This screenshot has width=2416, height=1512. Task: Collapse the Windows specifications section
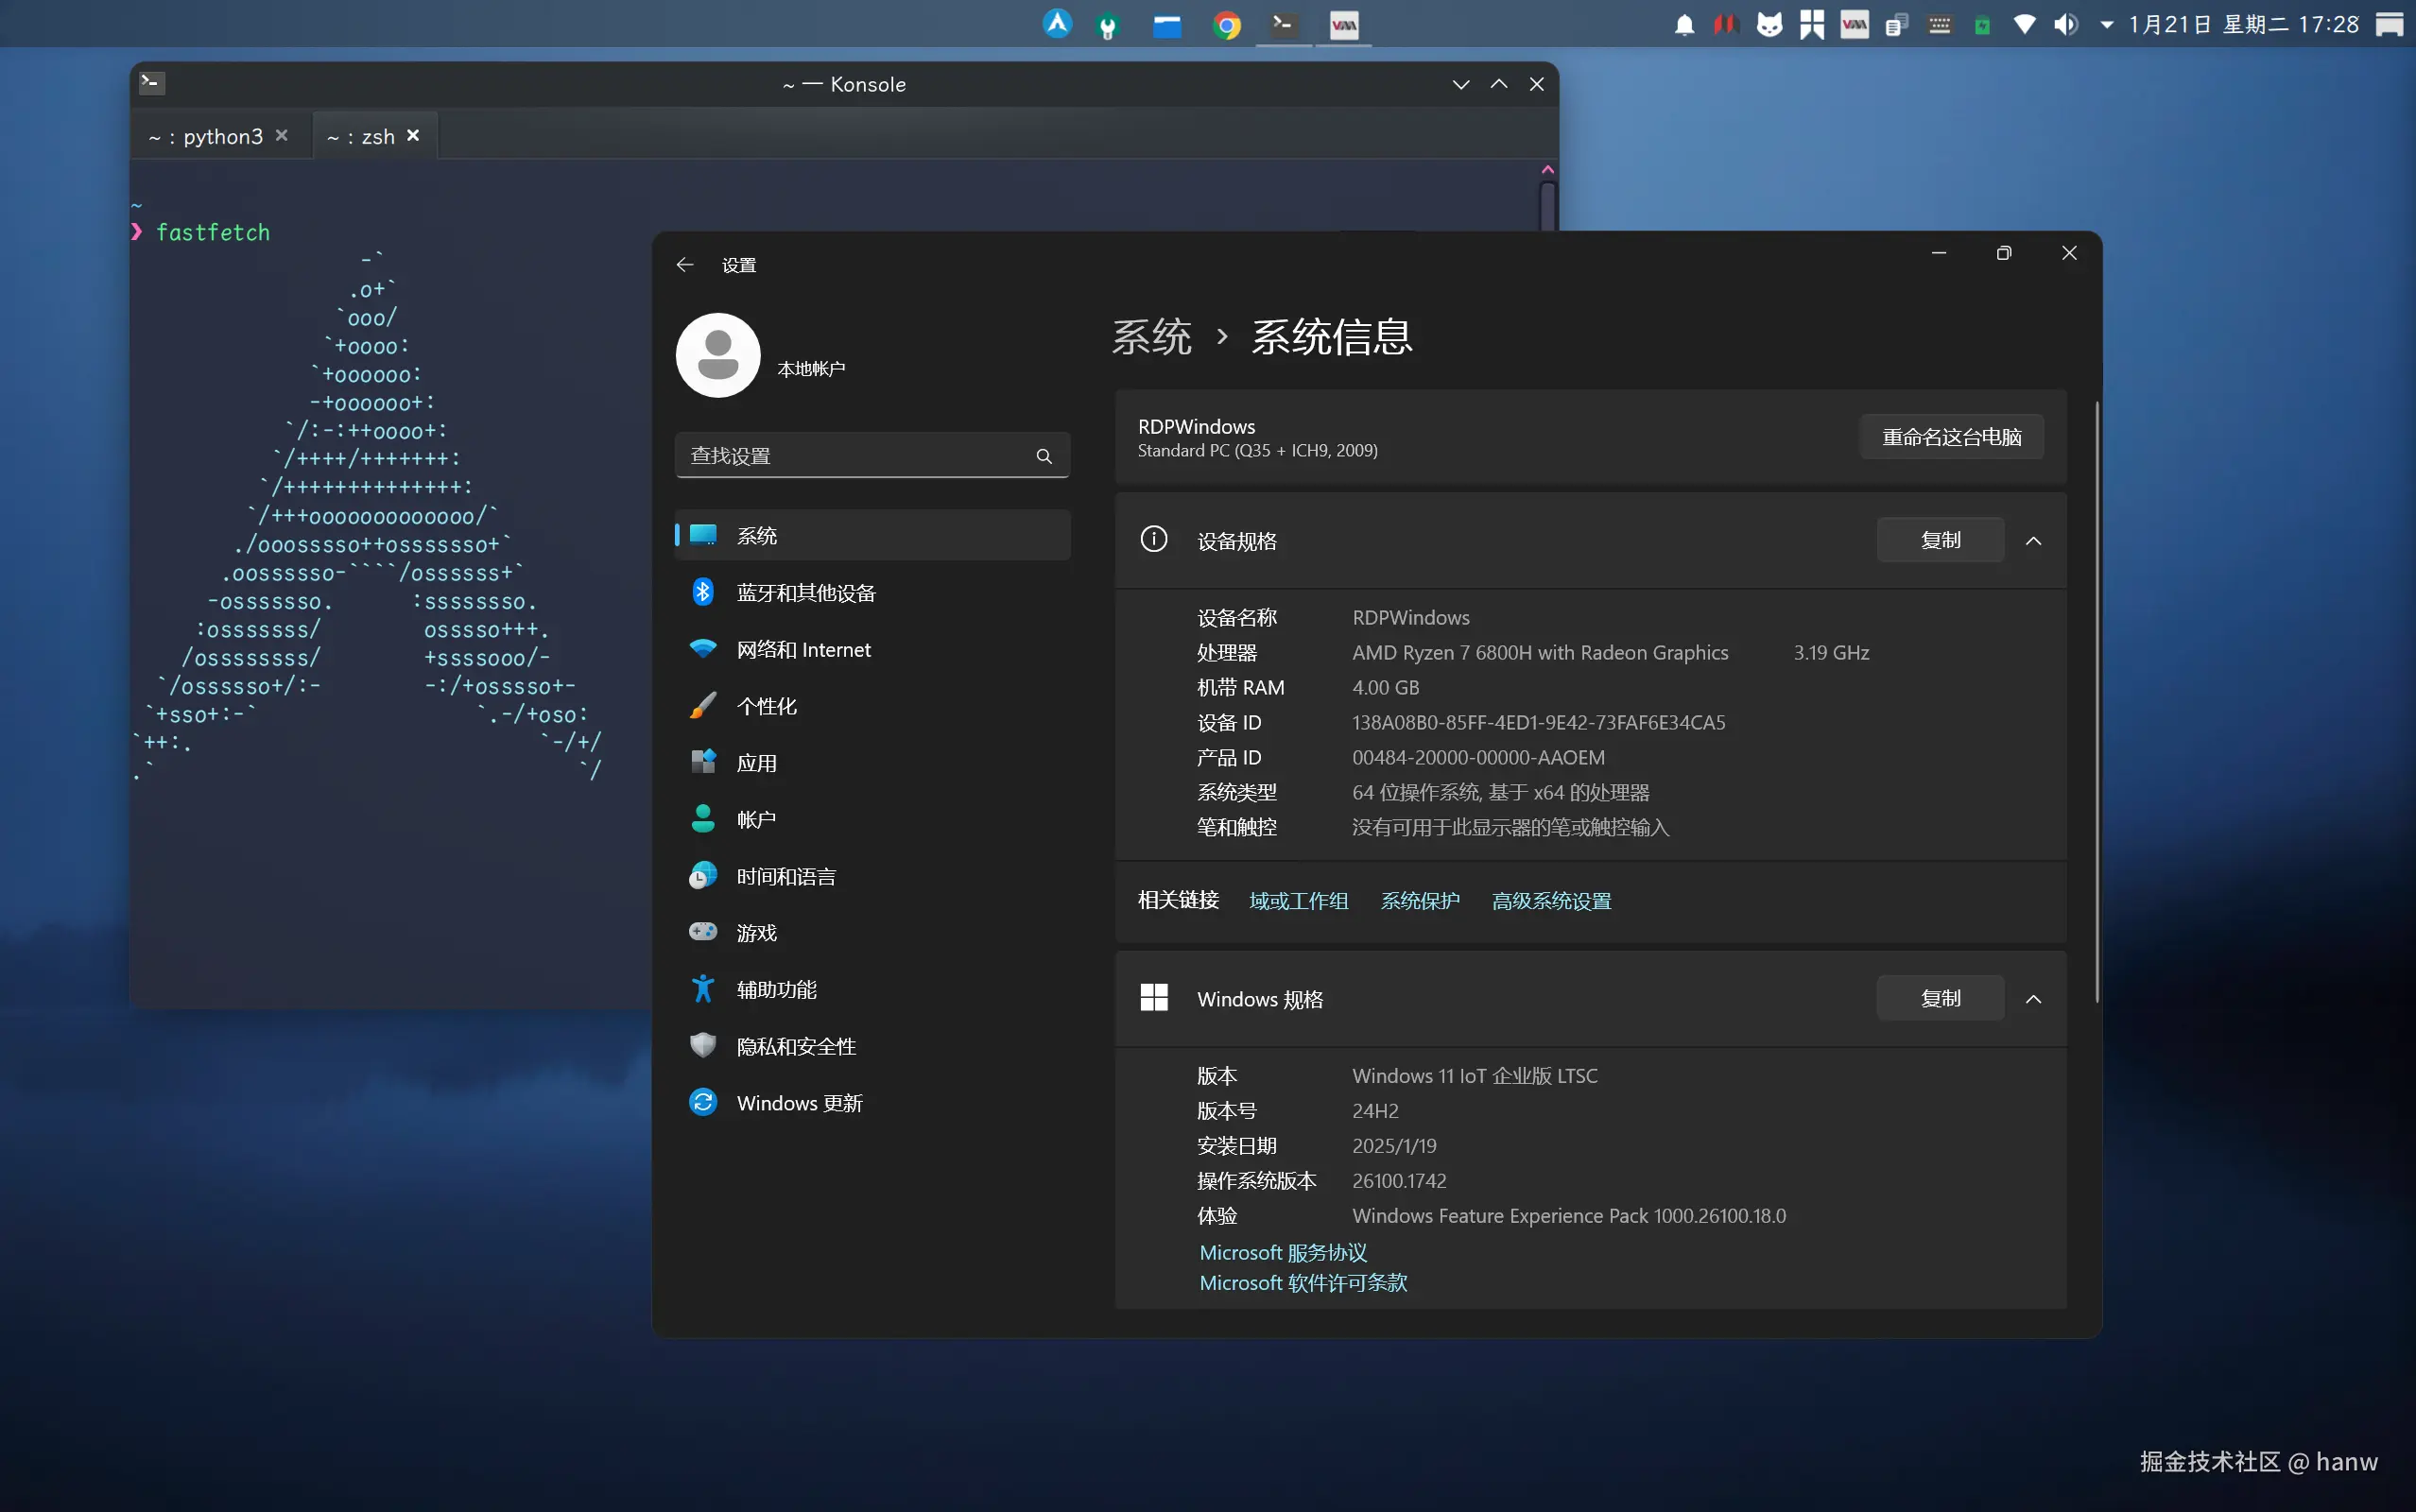pyautogui.click(x=2033, y=999)
